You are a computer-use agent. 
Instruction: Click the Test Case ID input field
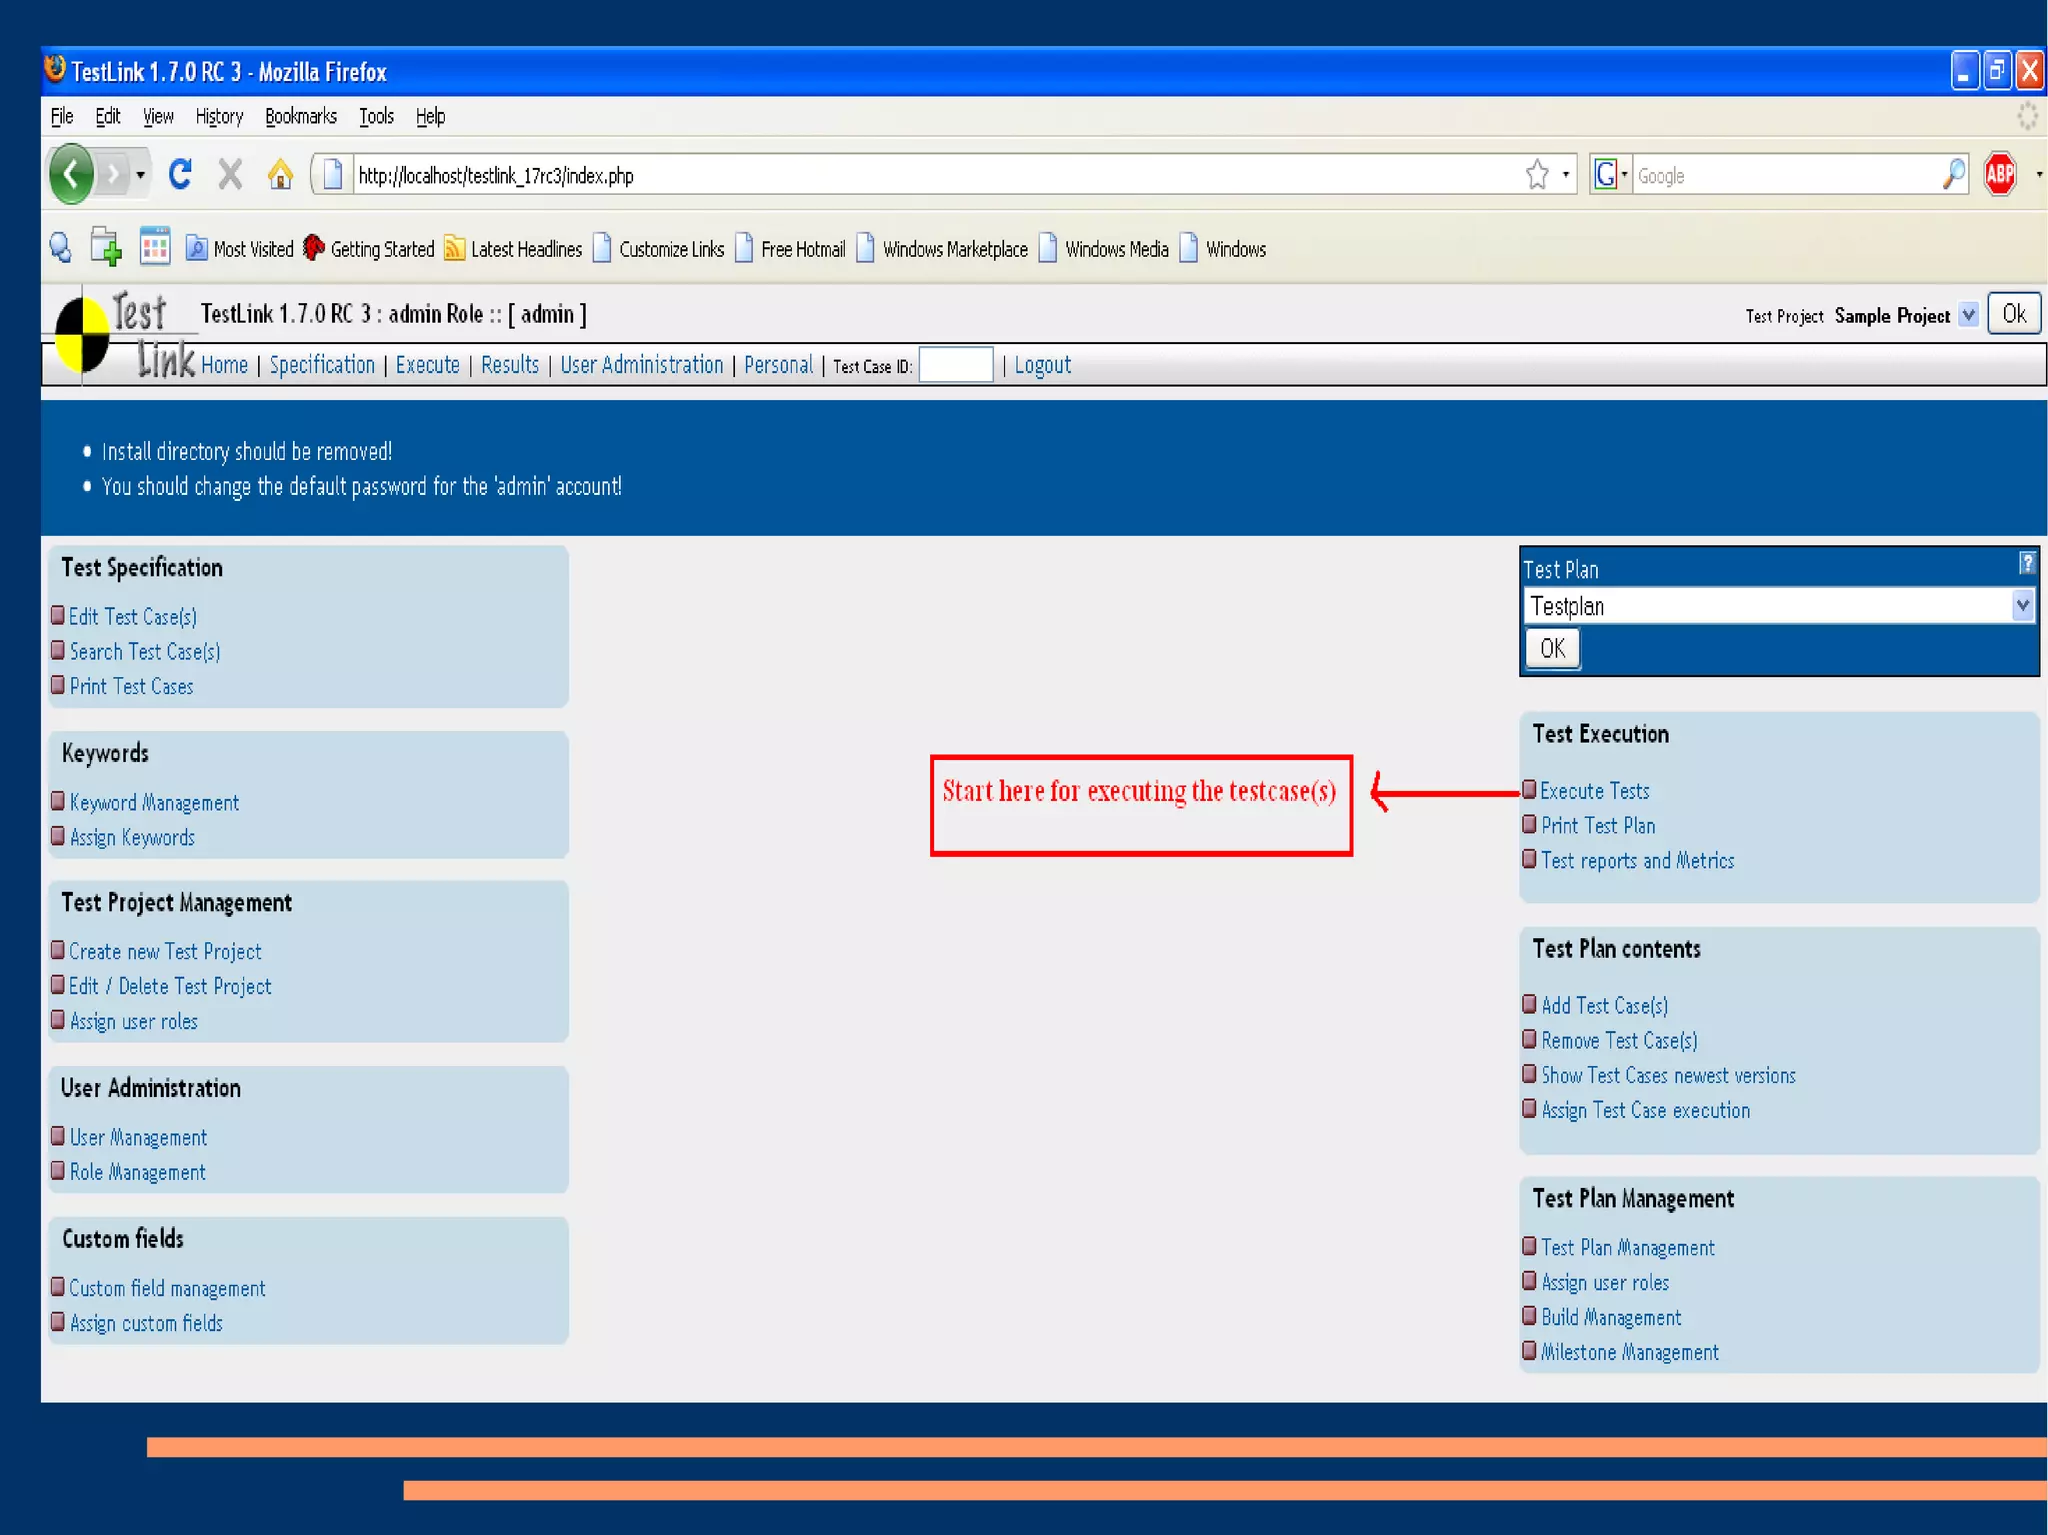956,365
